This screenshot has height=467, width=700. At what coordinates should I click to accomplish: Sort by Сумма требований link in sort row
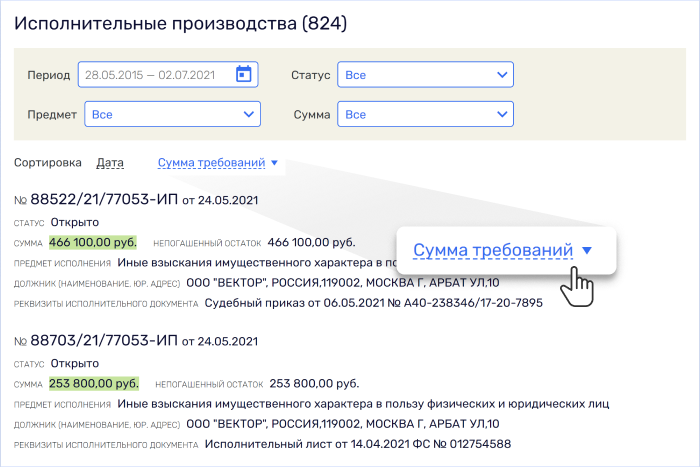(x=211, y=163)
